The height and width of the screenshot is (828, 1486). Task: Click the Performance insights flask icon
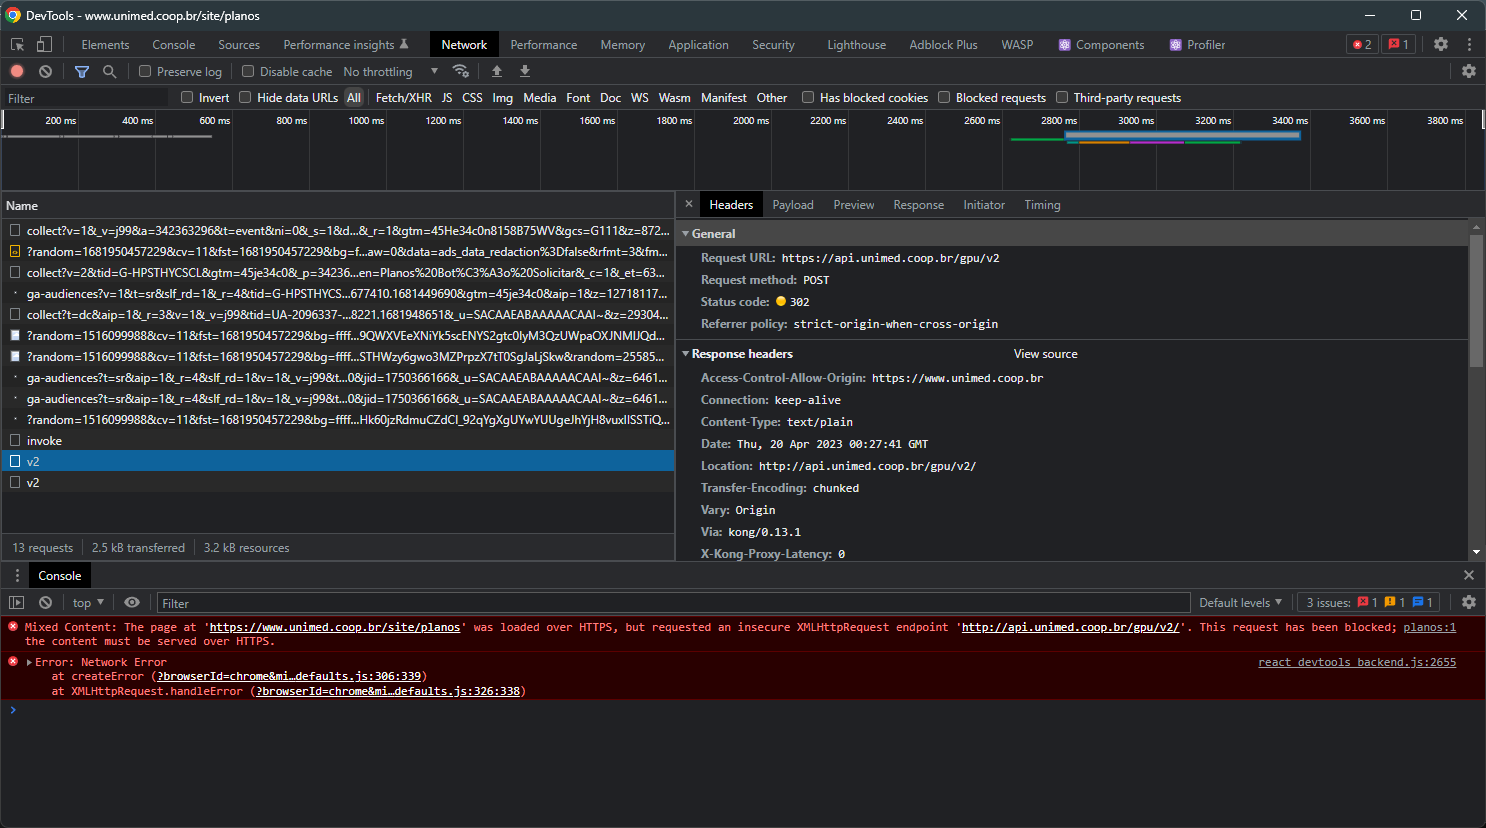[x=404, y=44]
